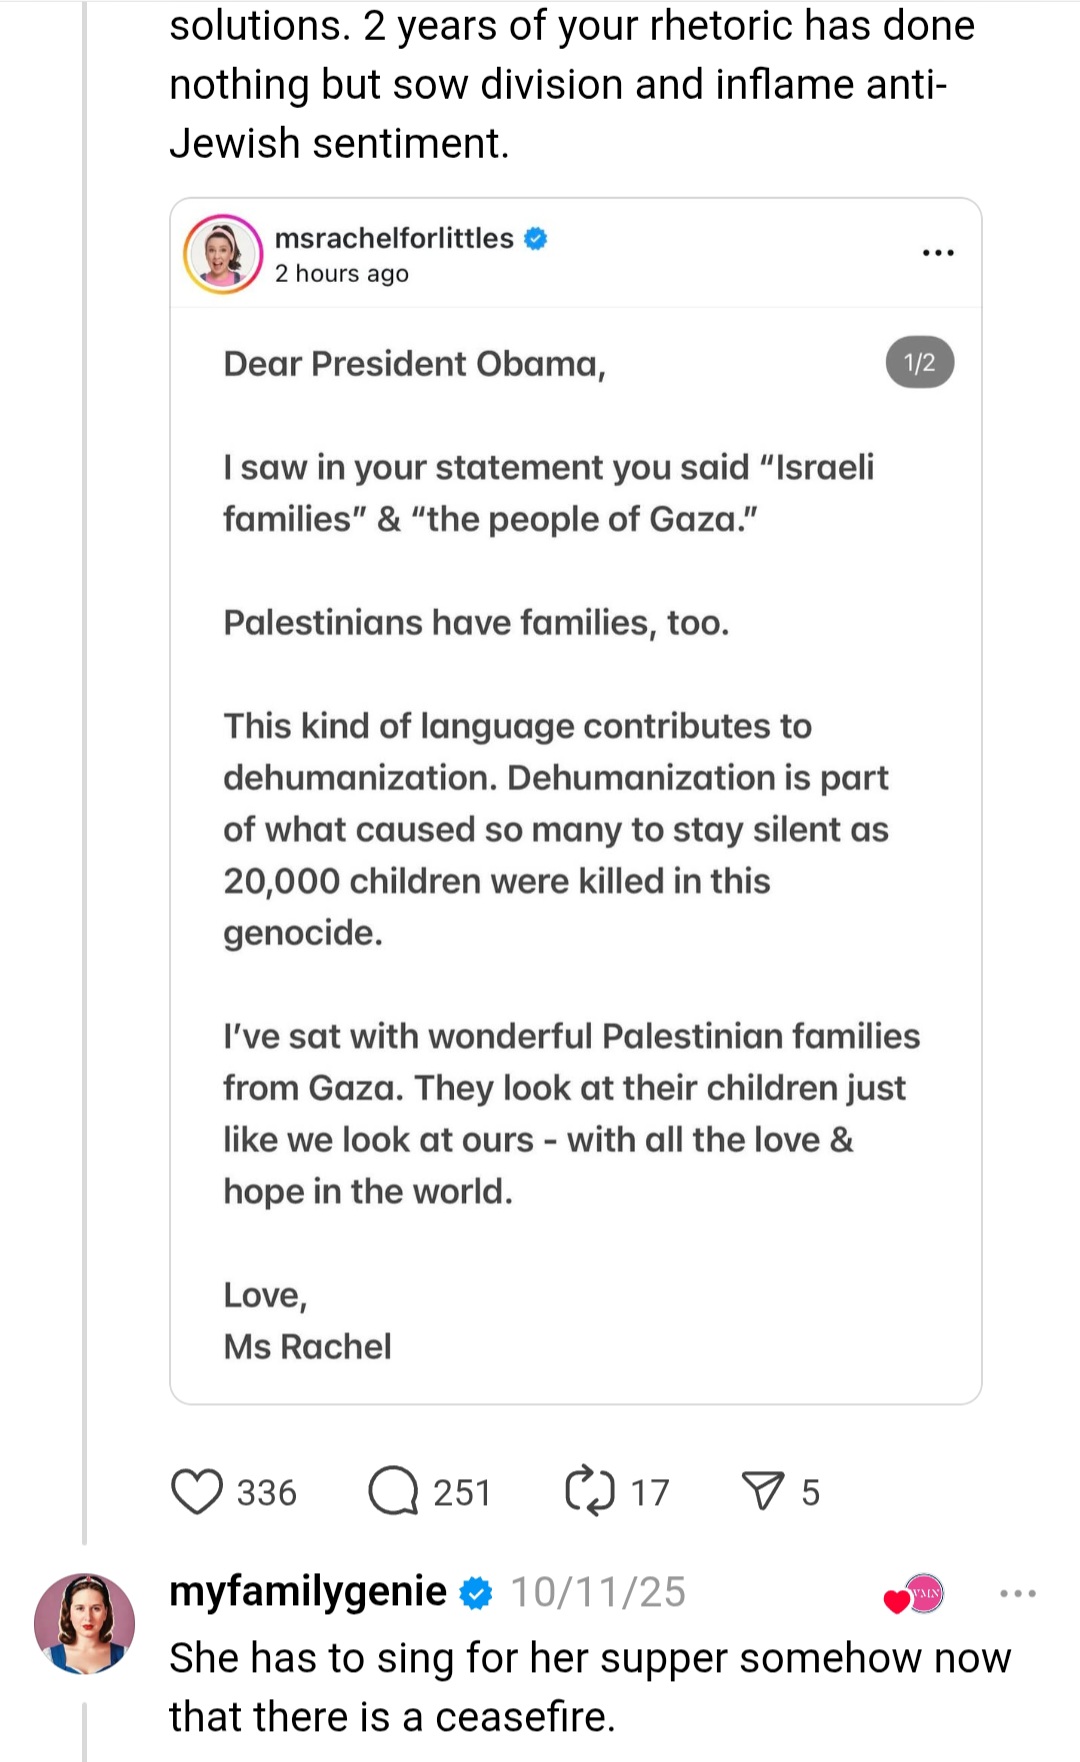1080x1762 pixels.
Task: View the 336 likes count
Action: 266,1492
